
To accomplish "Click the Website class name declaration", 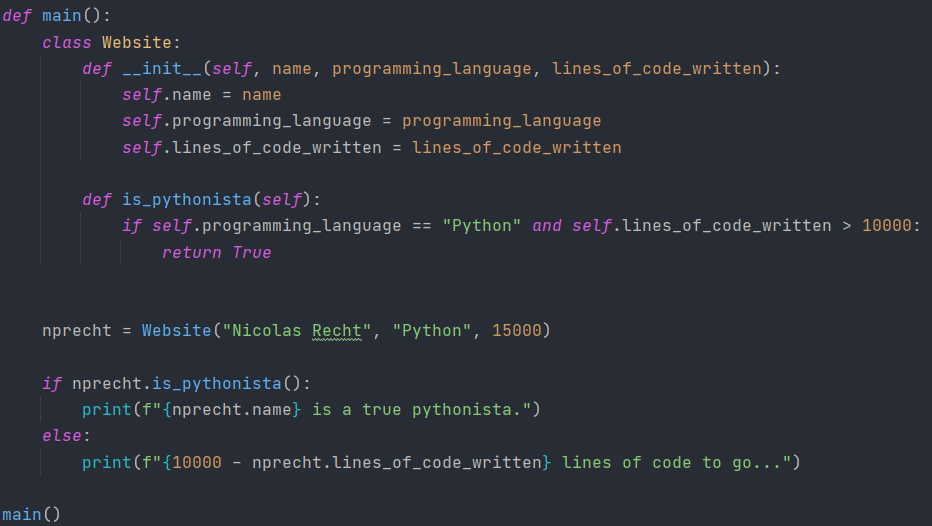I will pos(137,42).
